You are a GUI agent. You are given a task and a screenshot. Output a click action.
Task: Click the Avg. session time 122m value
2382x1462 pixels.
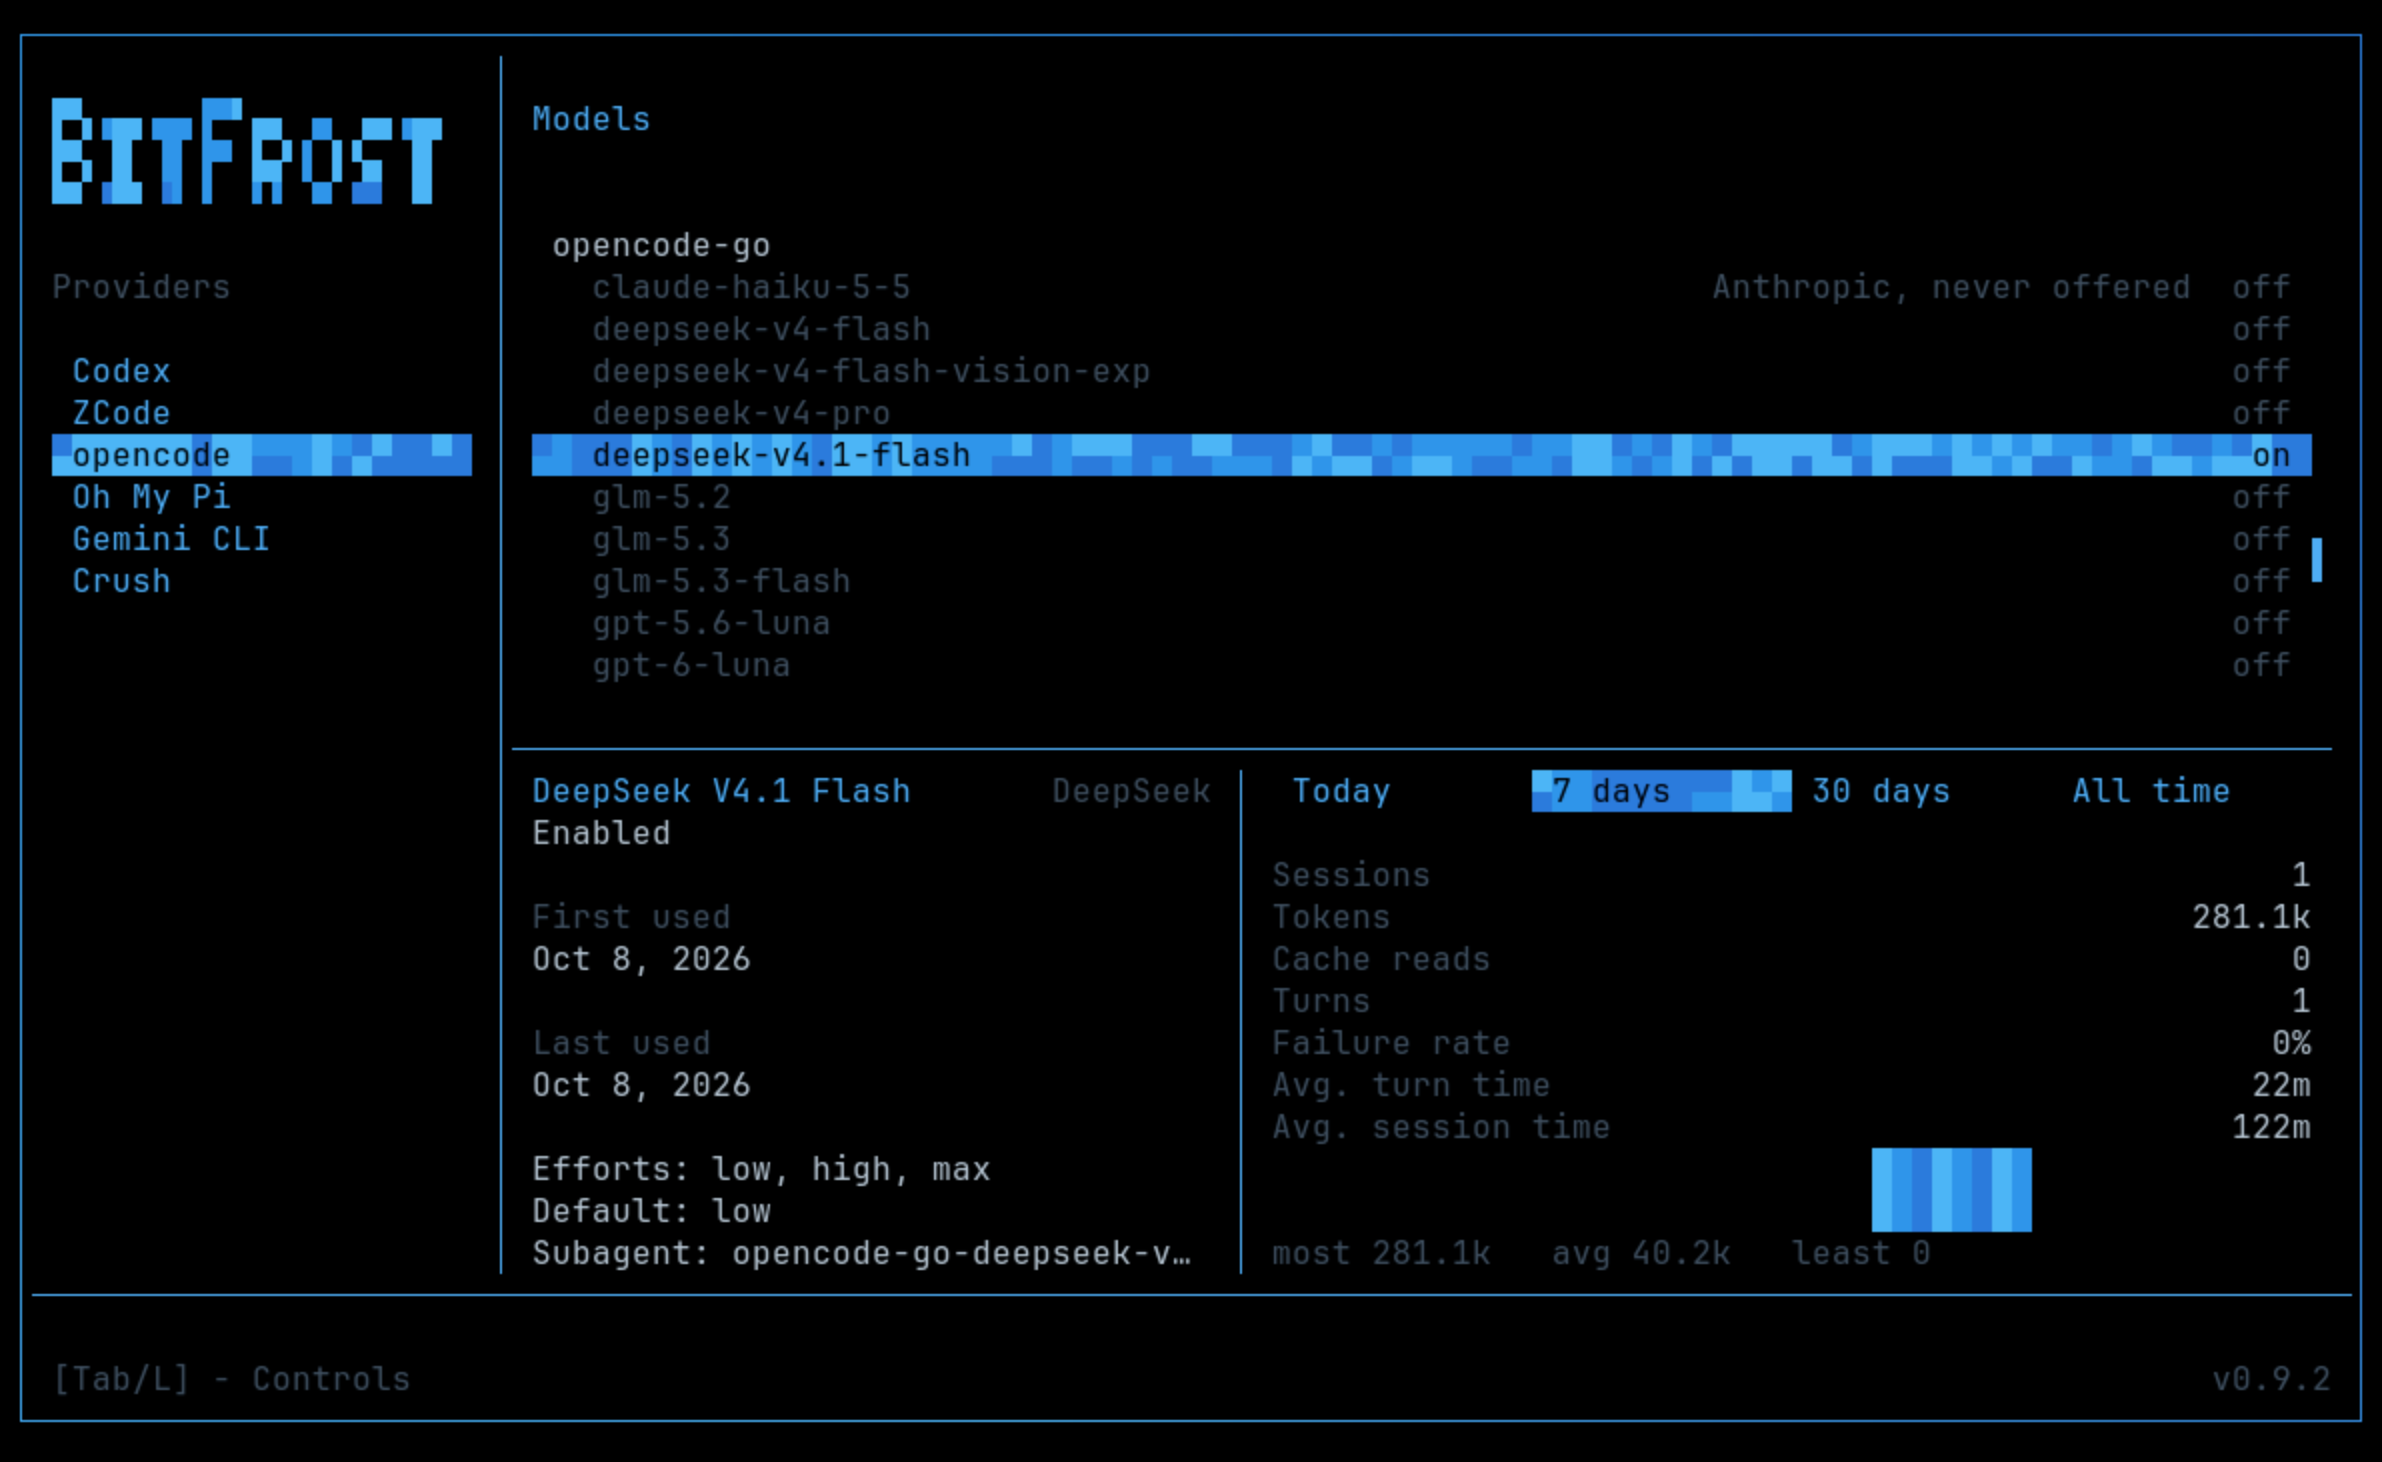(2271, 1127)
